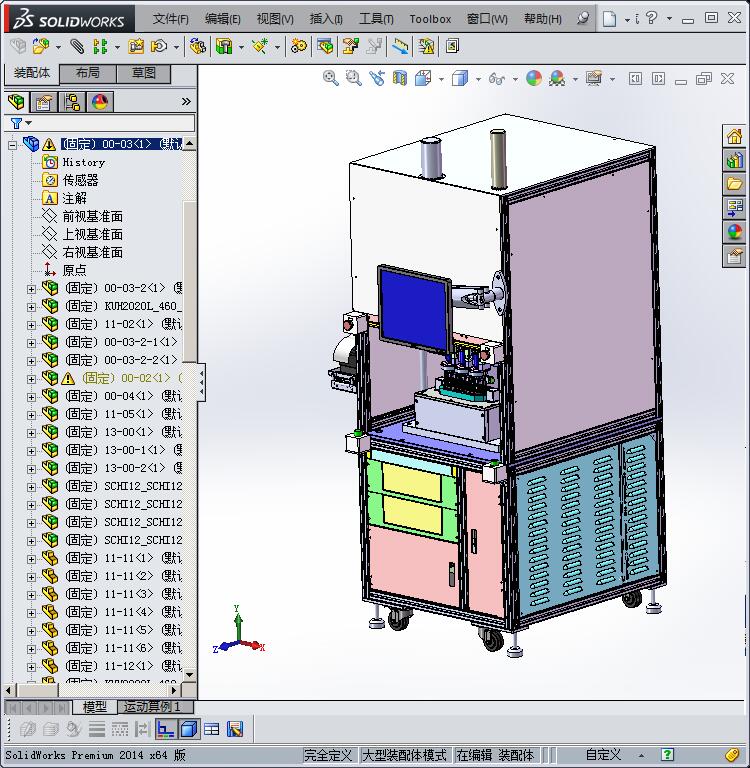The image size is (750, 768).
Task: Click the Apply Scene icon
Action: tap(557, 78)
